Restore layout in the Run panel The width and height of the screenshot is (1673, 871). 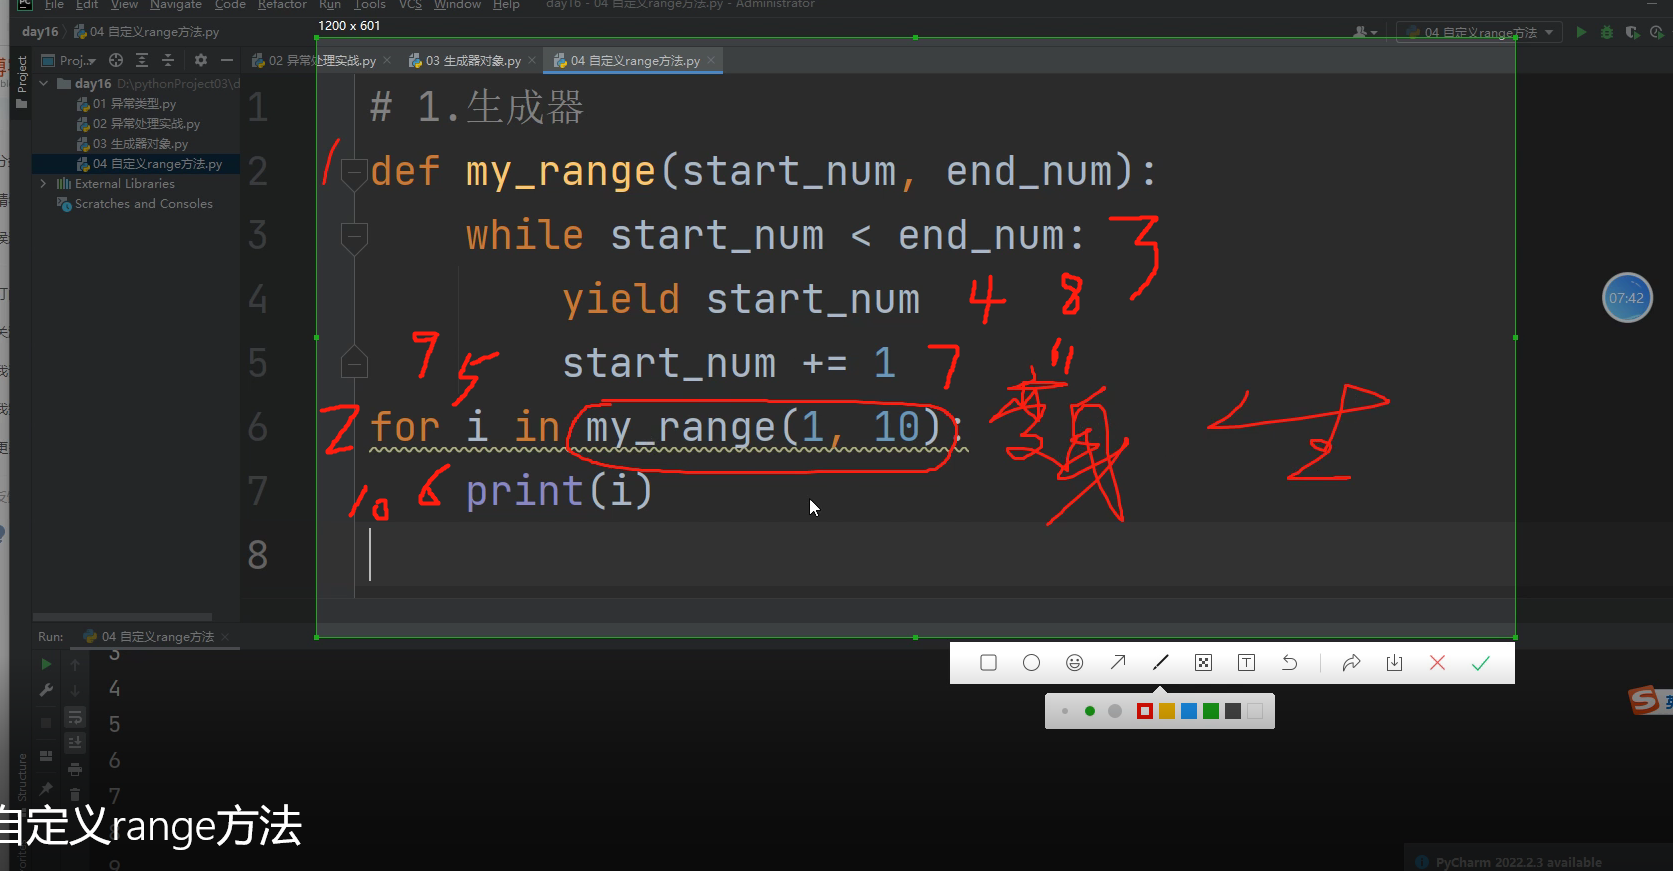(x=46, y=756)
